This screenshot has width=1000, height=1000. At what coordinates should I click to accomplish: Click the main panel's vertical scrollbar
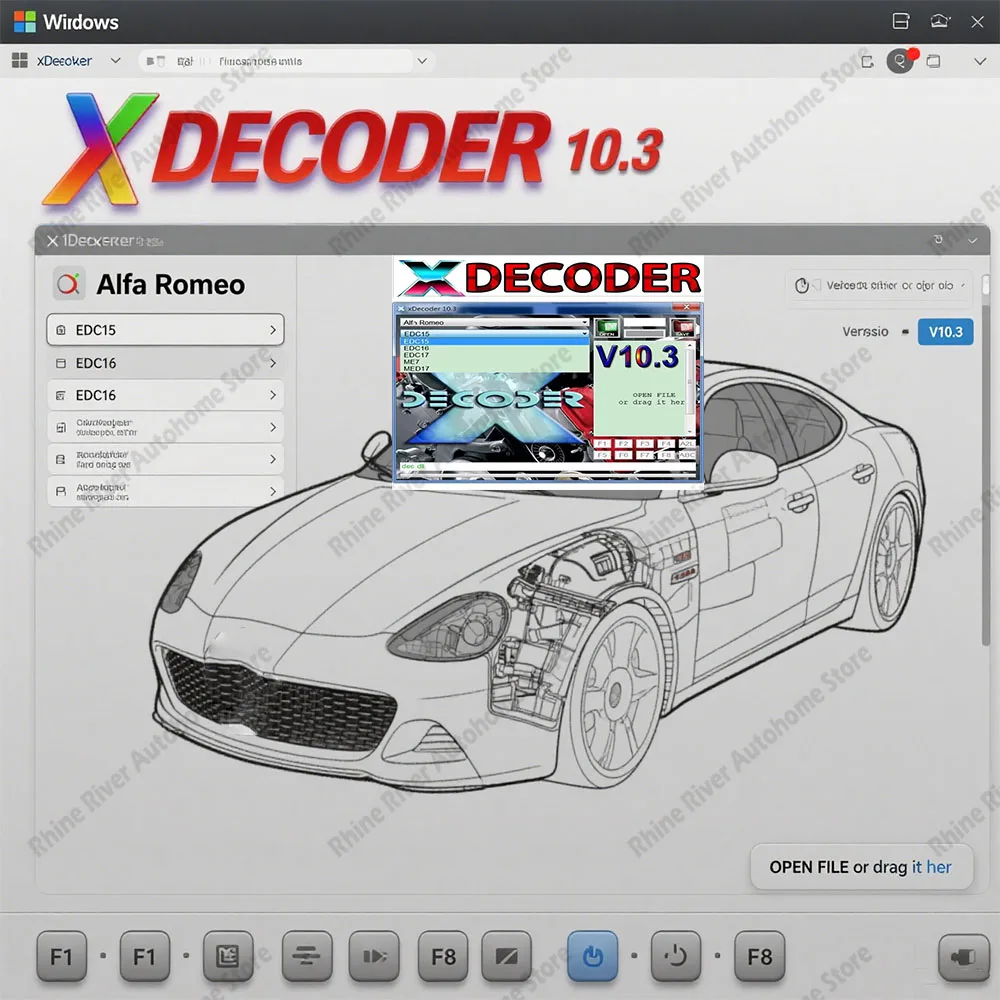pyautogui.click(x=986, y=459)
